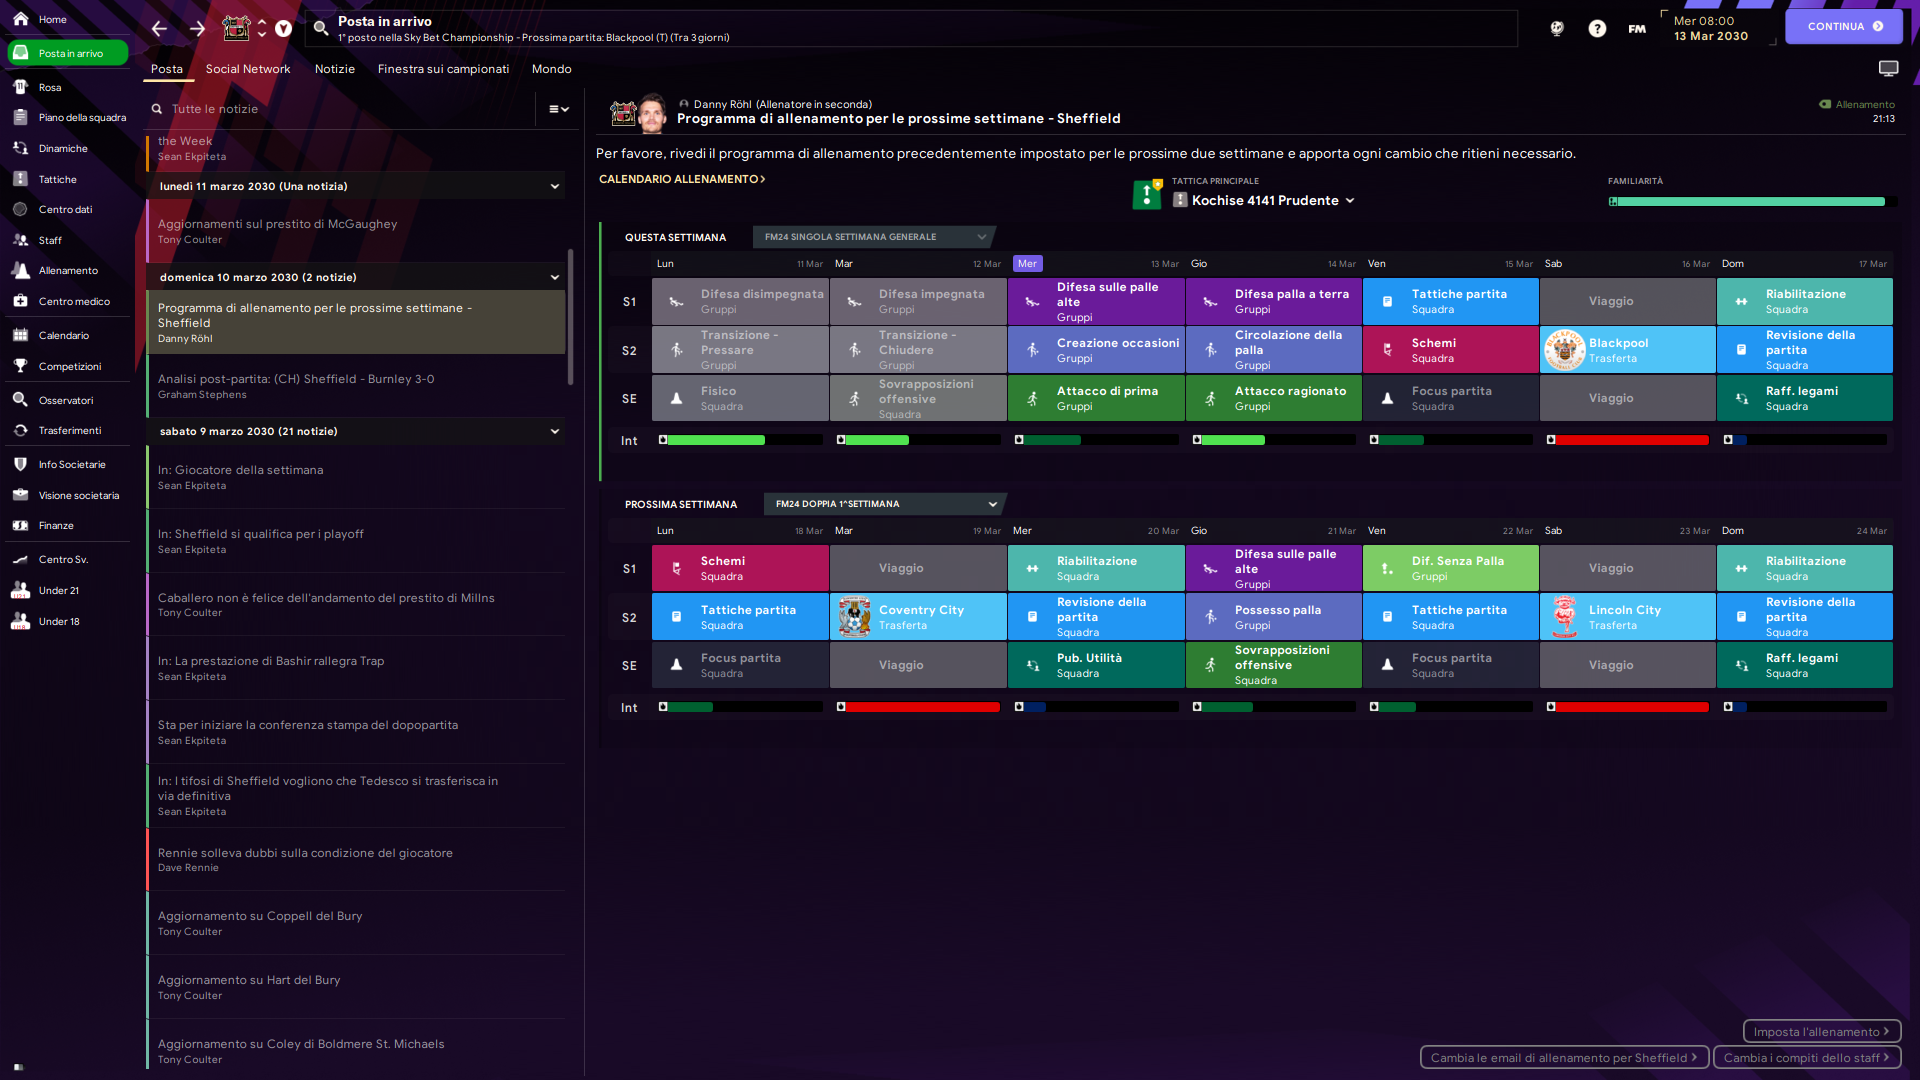
Task: Open the Finestra sui campionati tab
Action: [443, 69]
